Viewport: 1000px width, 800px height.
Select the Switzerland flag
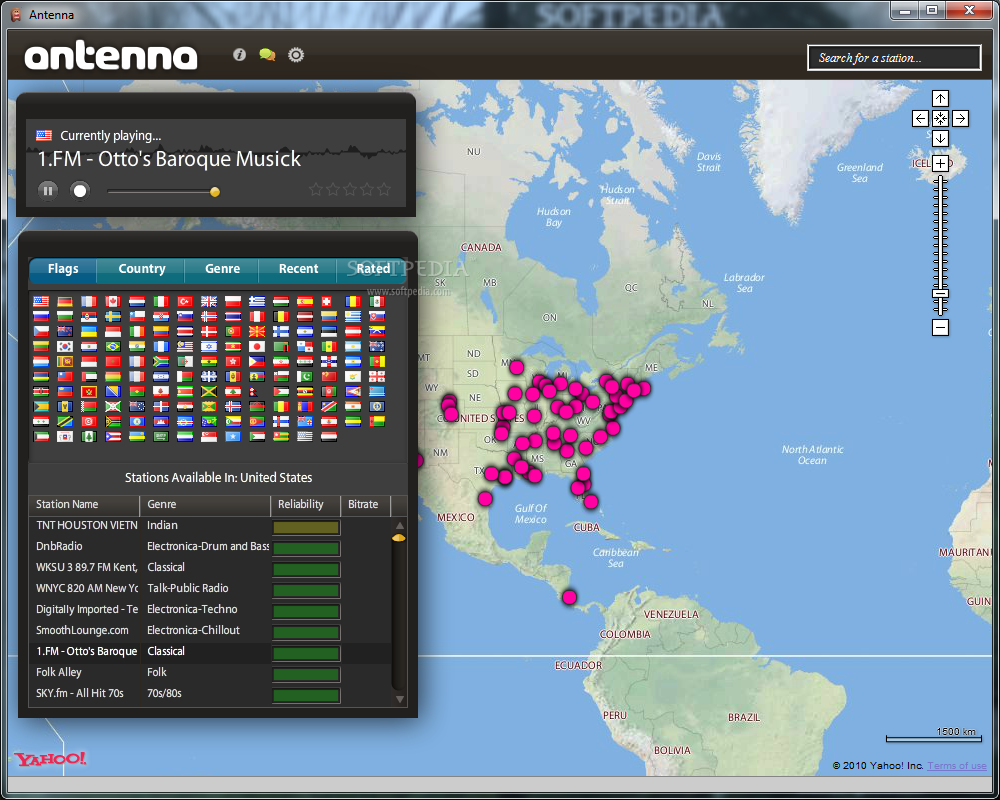pyautogui.click(x=326, y=301)
